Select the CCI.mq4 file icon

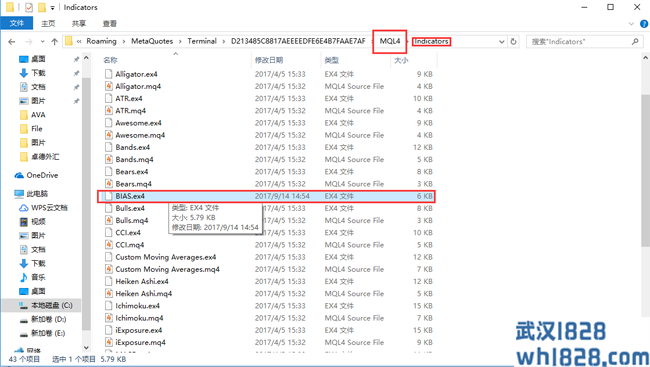(108, 245)
